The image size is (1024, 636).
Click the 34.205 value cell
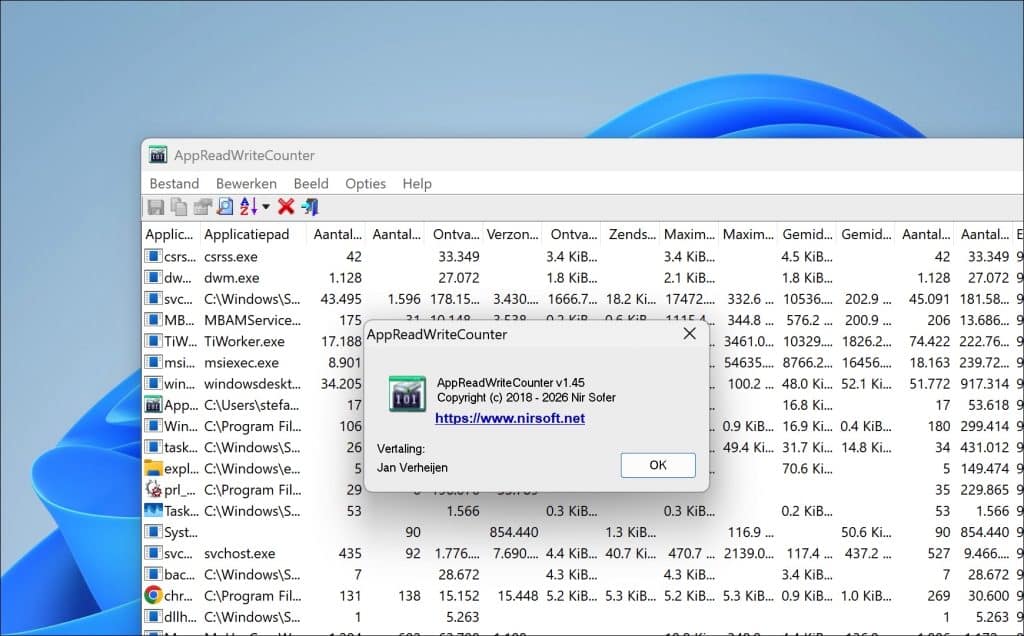341,383
